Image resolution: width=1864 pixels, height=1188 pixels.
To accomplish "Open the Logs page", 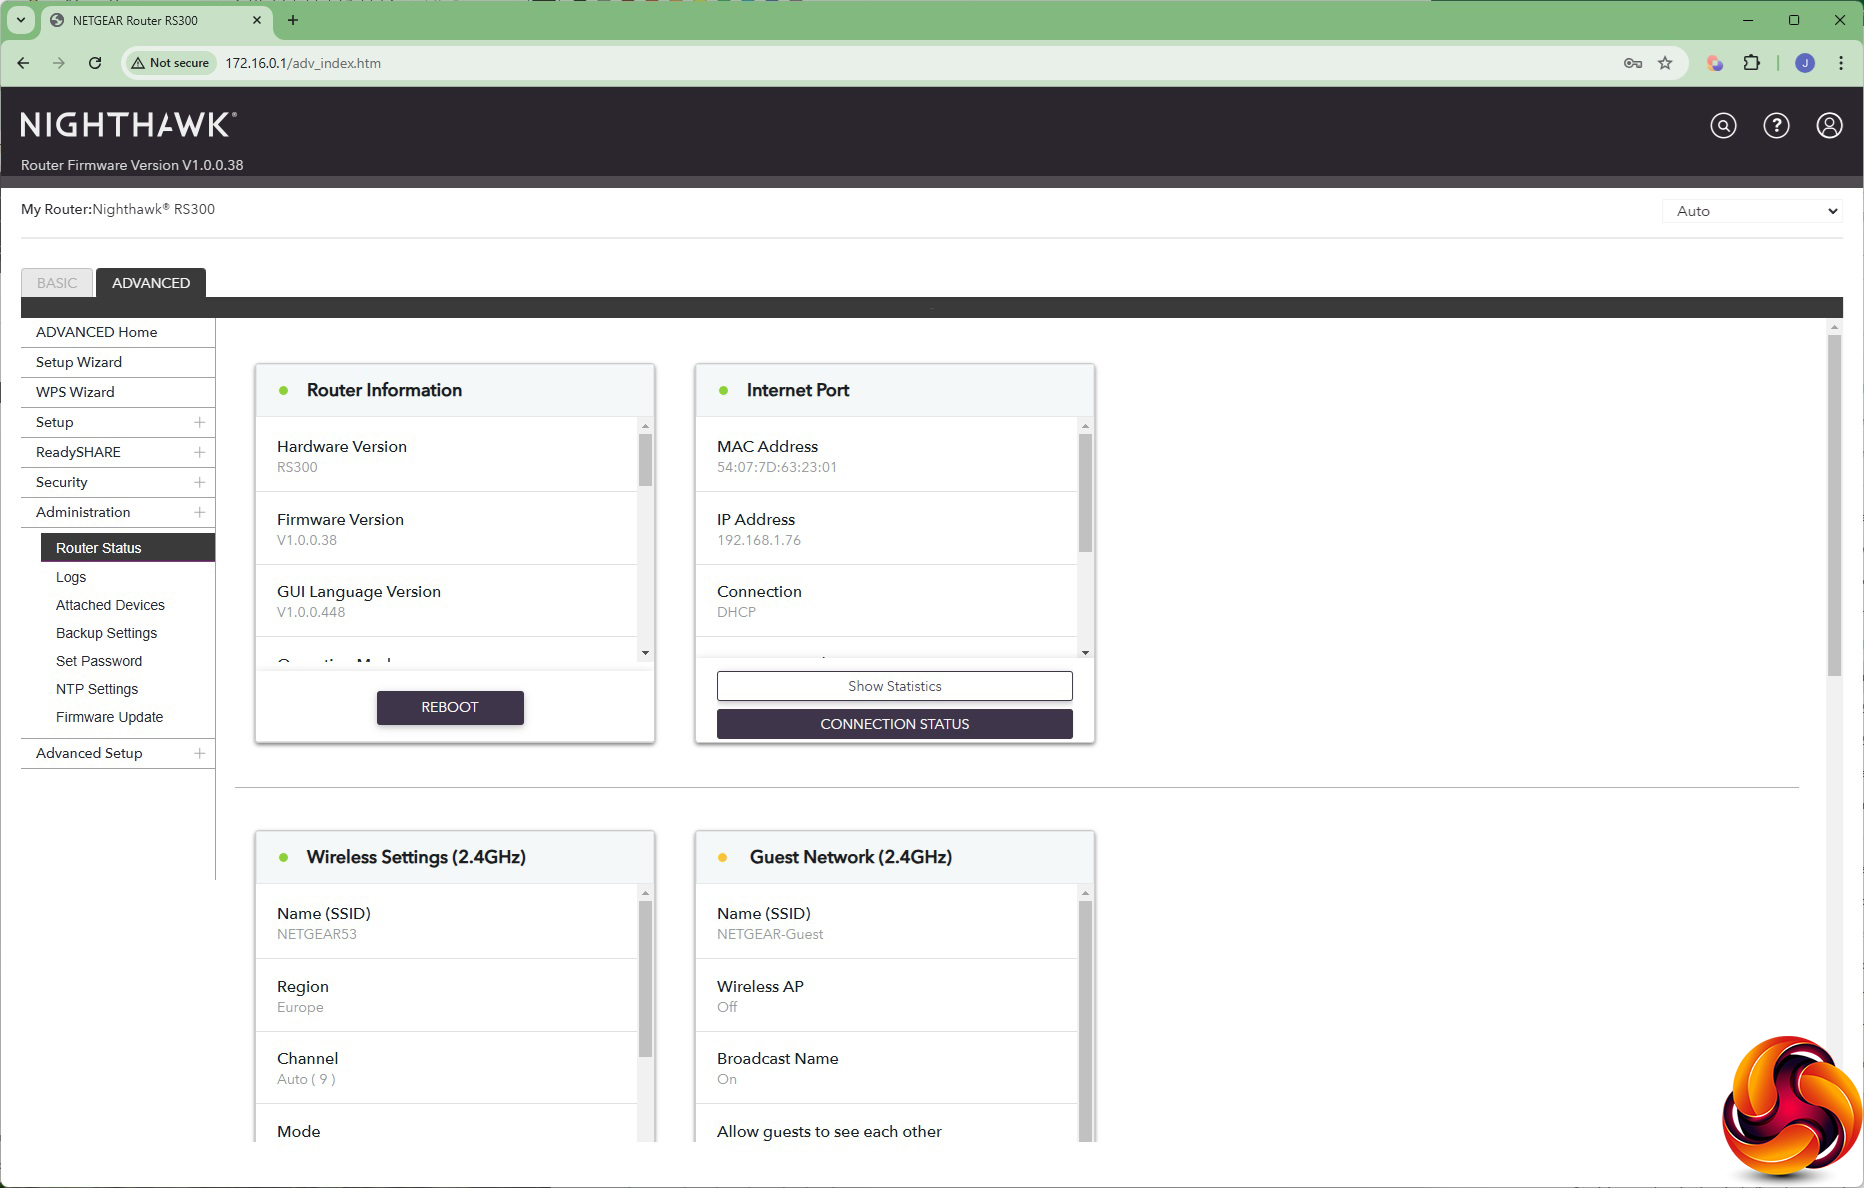I will point(71,577).
